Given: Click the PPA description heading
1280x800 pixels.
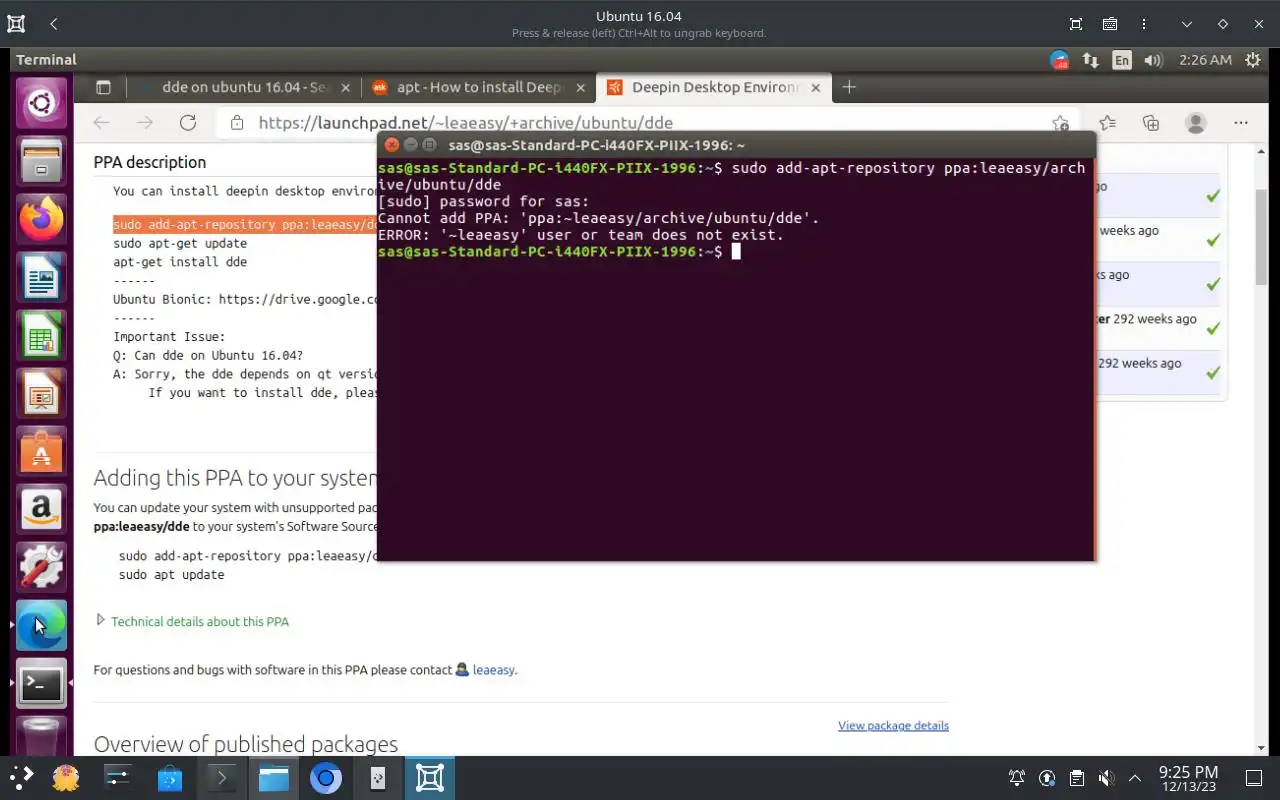Looking at the screenshot, I should pyautogui.click(x=150, y=162).
